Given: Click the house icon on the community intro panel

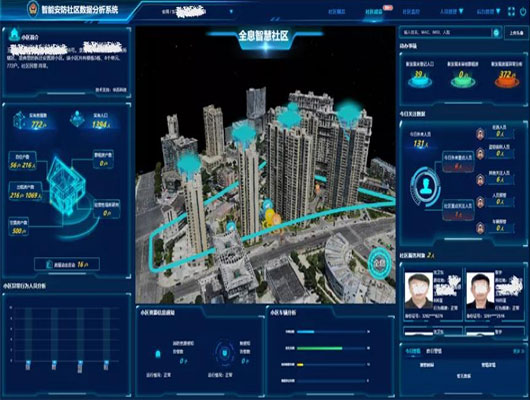Looking at the screenshot, I should tap(14, 34).
